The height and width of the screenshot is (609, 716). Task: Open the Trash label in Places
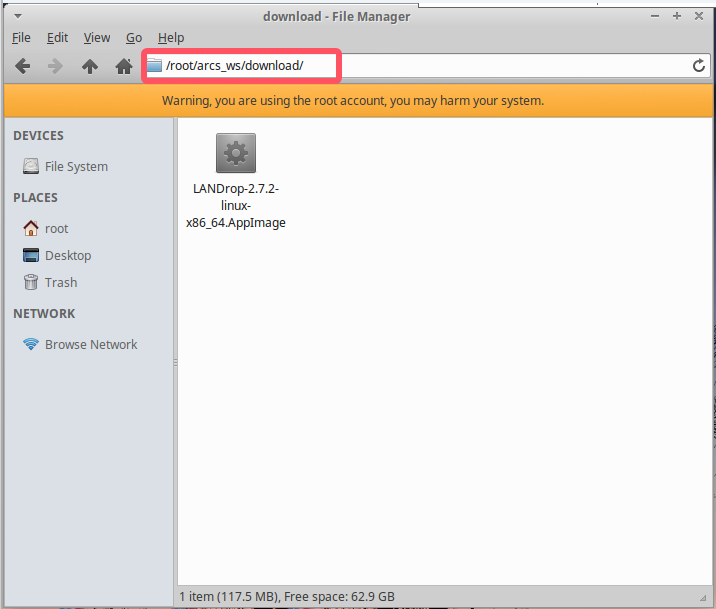(61, 282)
